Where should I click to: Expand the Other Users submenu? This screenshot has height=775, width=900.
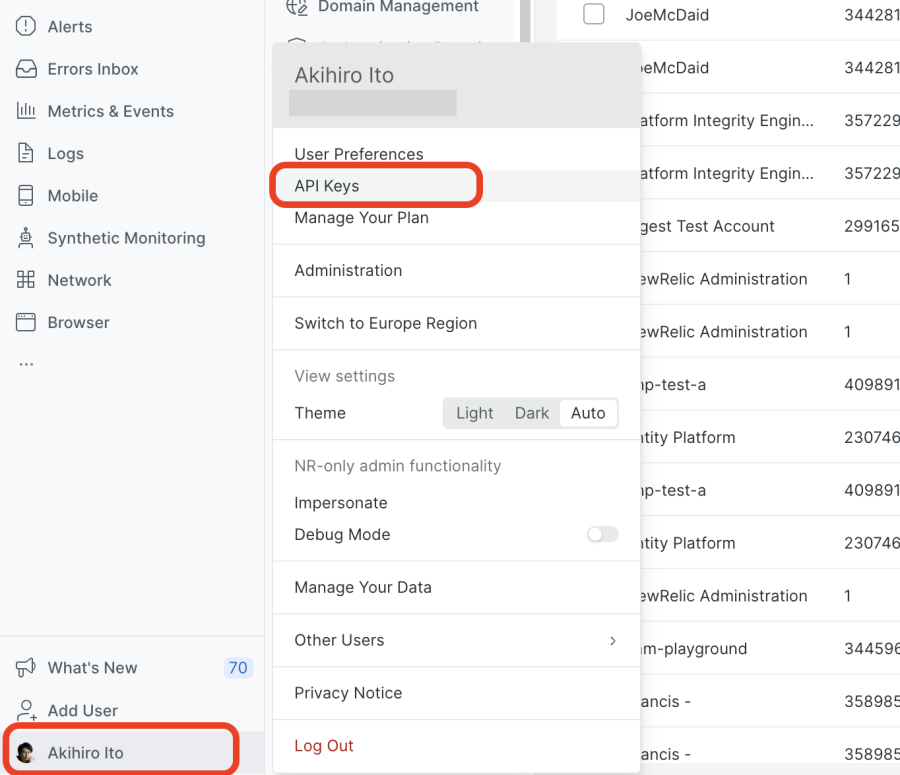[x=455, y=641]
